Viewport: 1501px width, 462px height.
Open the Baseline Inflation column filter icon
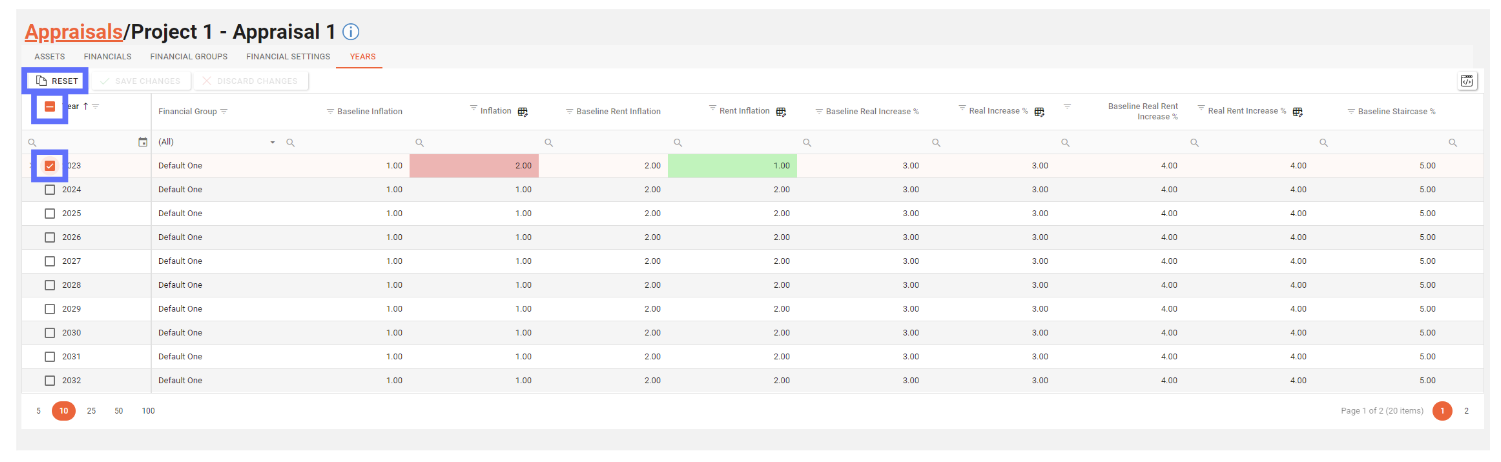point(330,111)
